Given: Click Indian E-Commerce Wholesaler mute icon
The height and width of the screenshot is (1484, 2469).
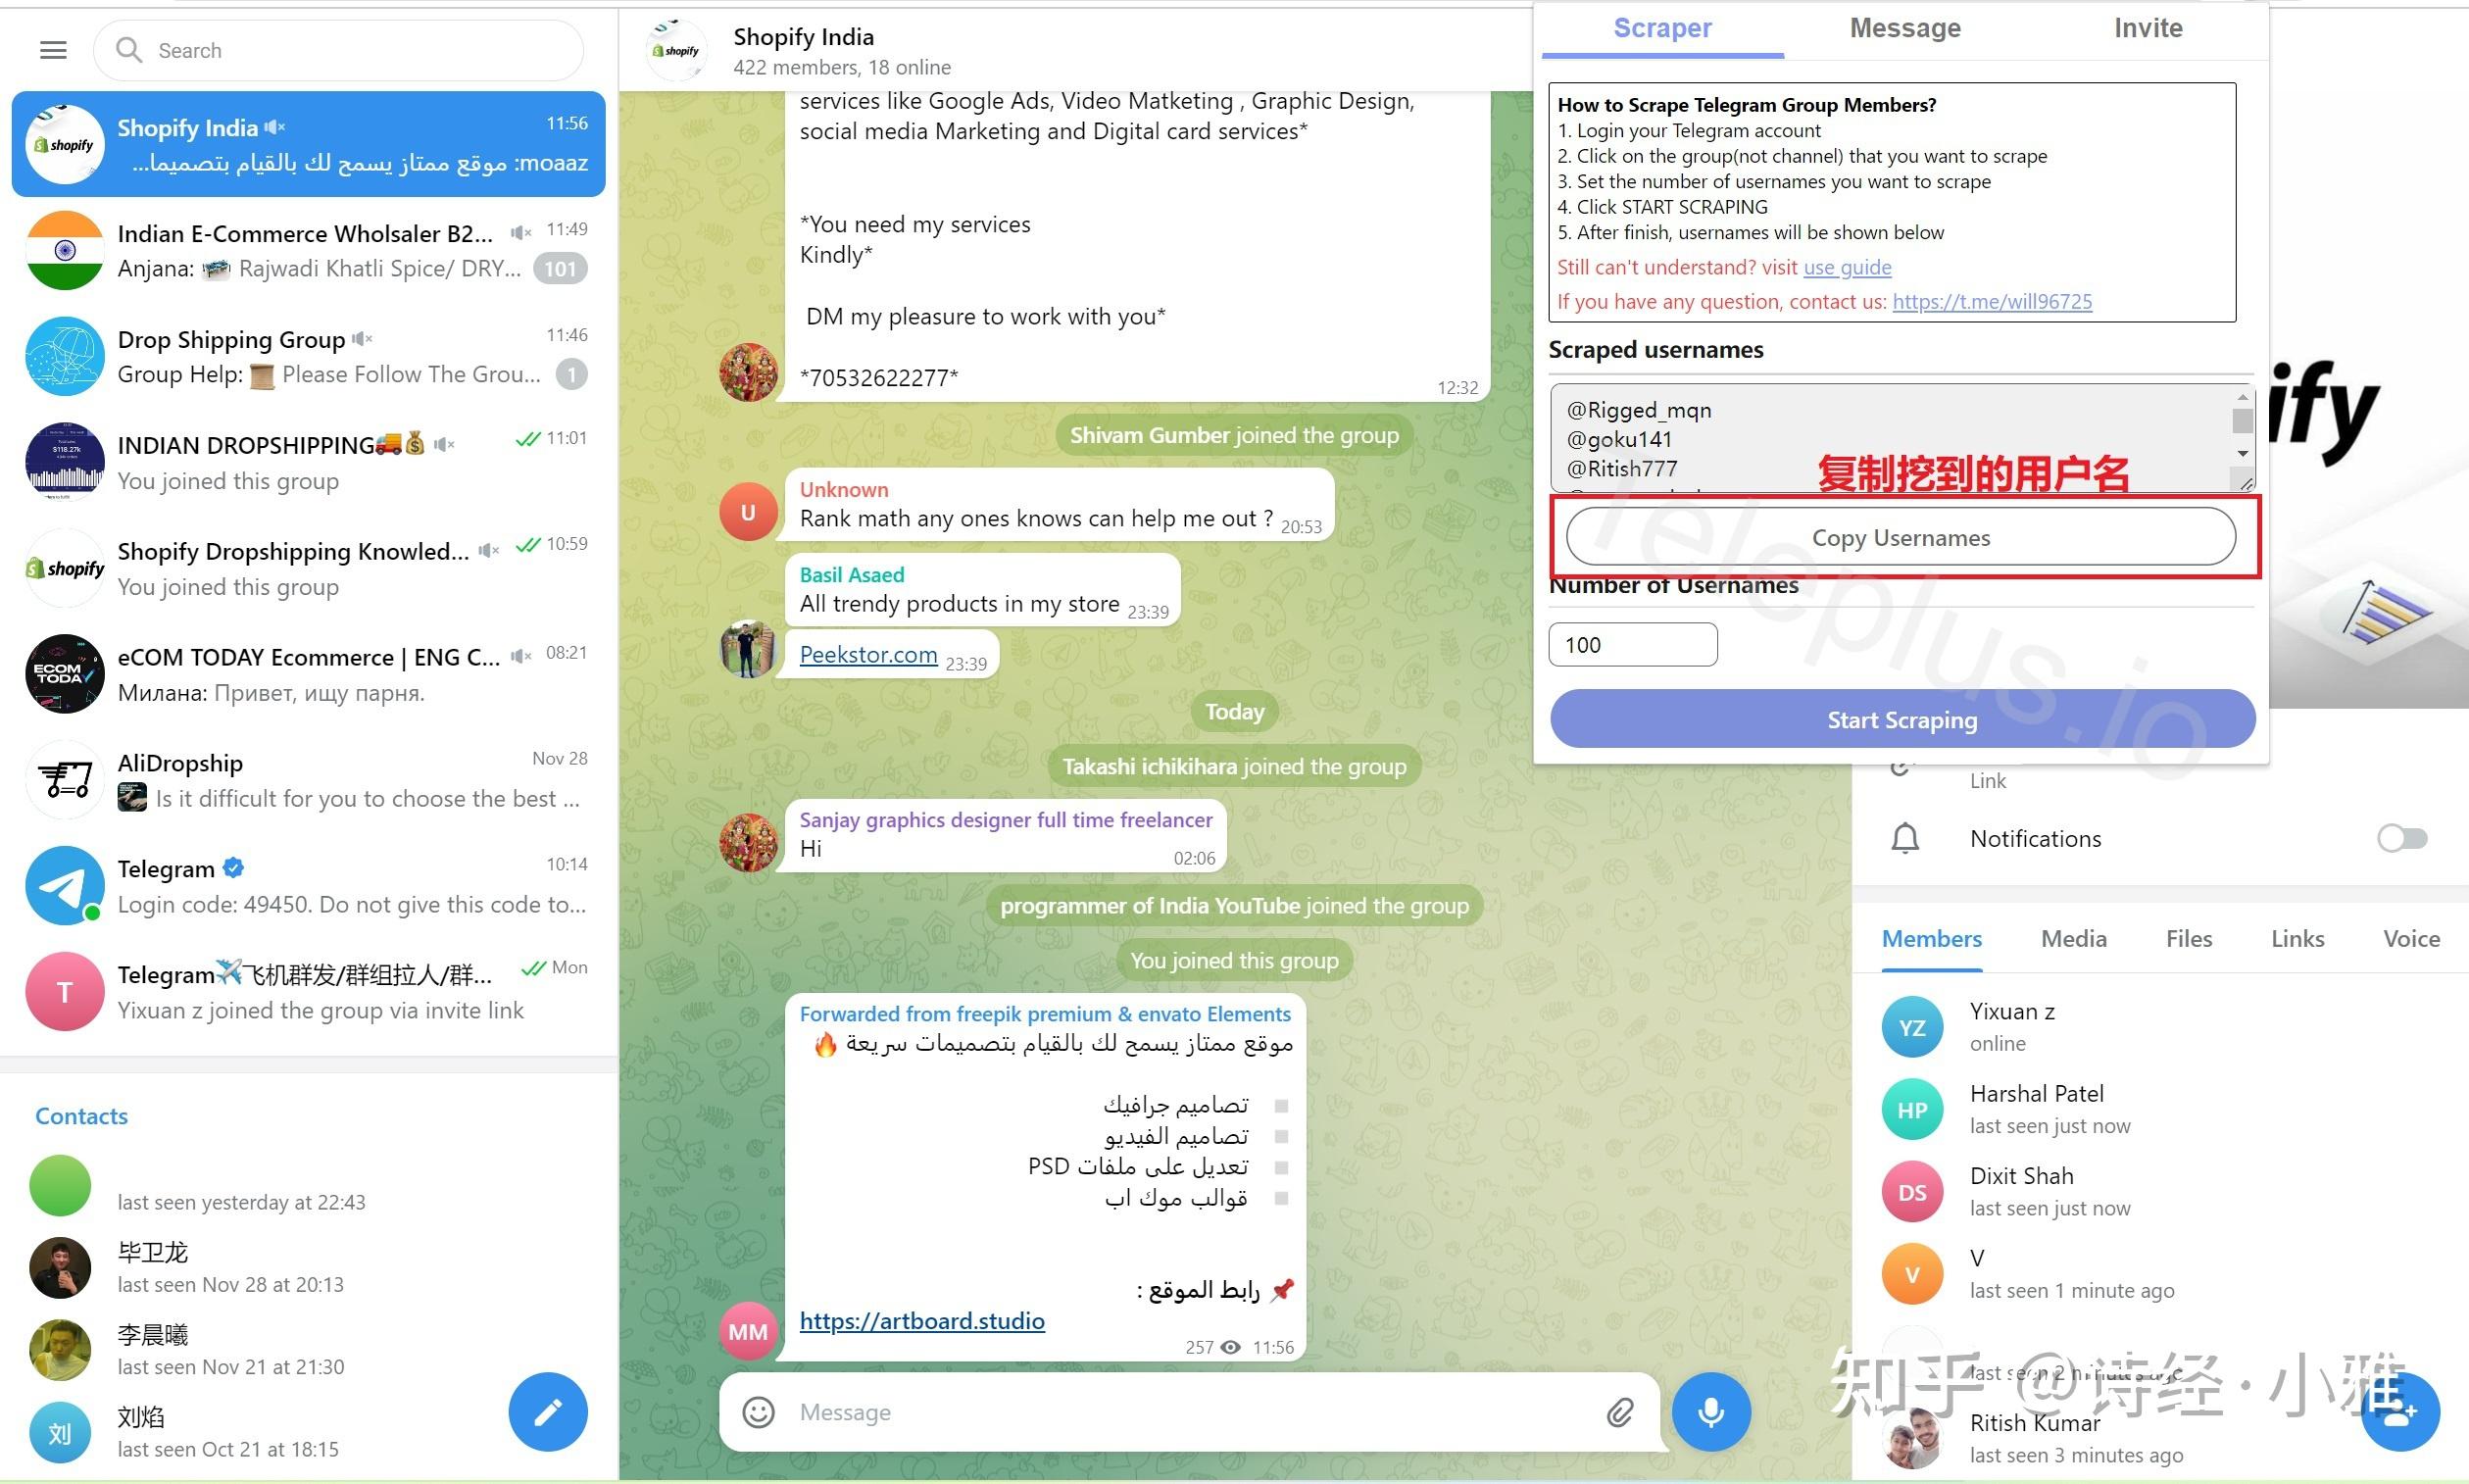Looking at the screenshot, I should pyautogui.click(x=518, y=231).
